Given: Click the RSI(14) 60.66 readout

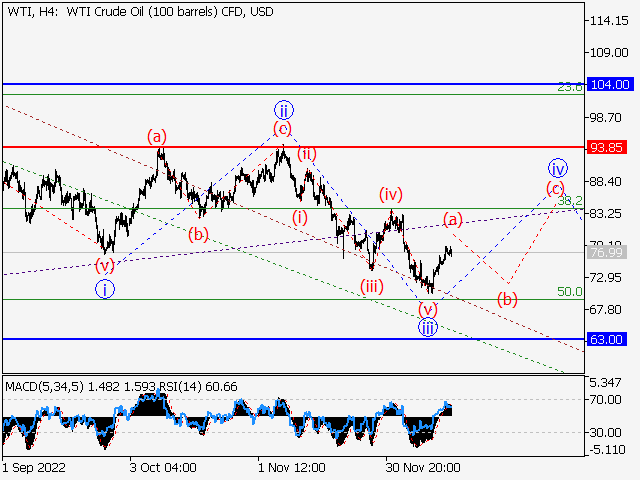Looking at the screenshot, I should click(x=198, y=387).
